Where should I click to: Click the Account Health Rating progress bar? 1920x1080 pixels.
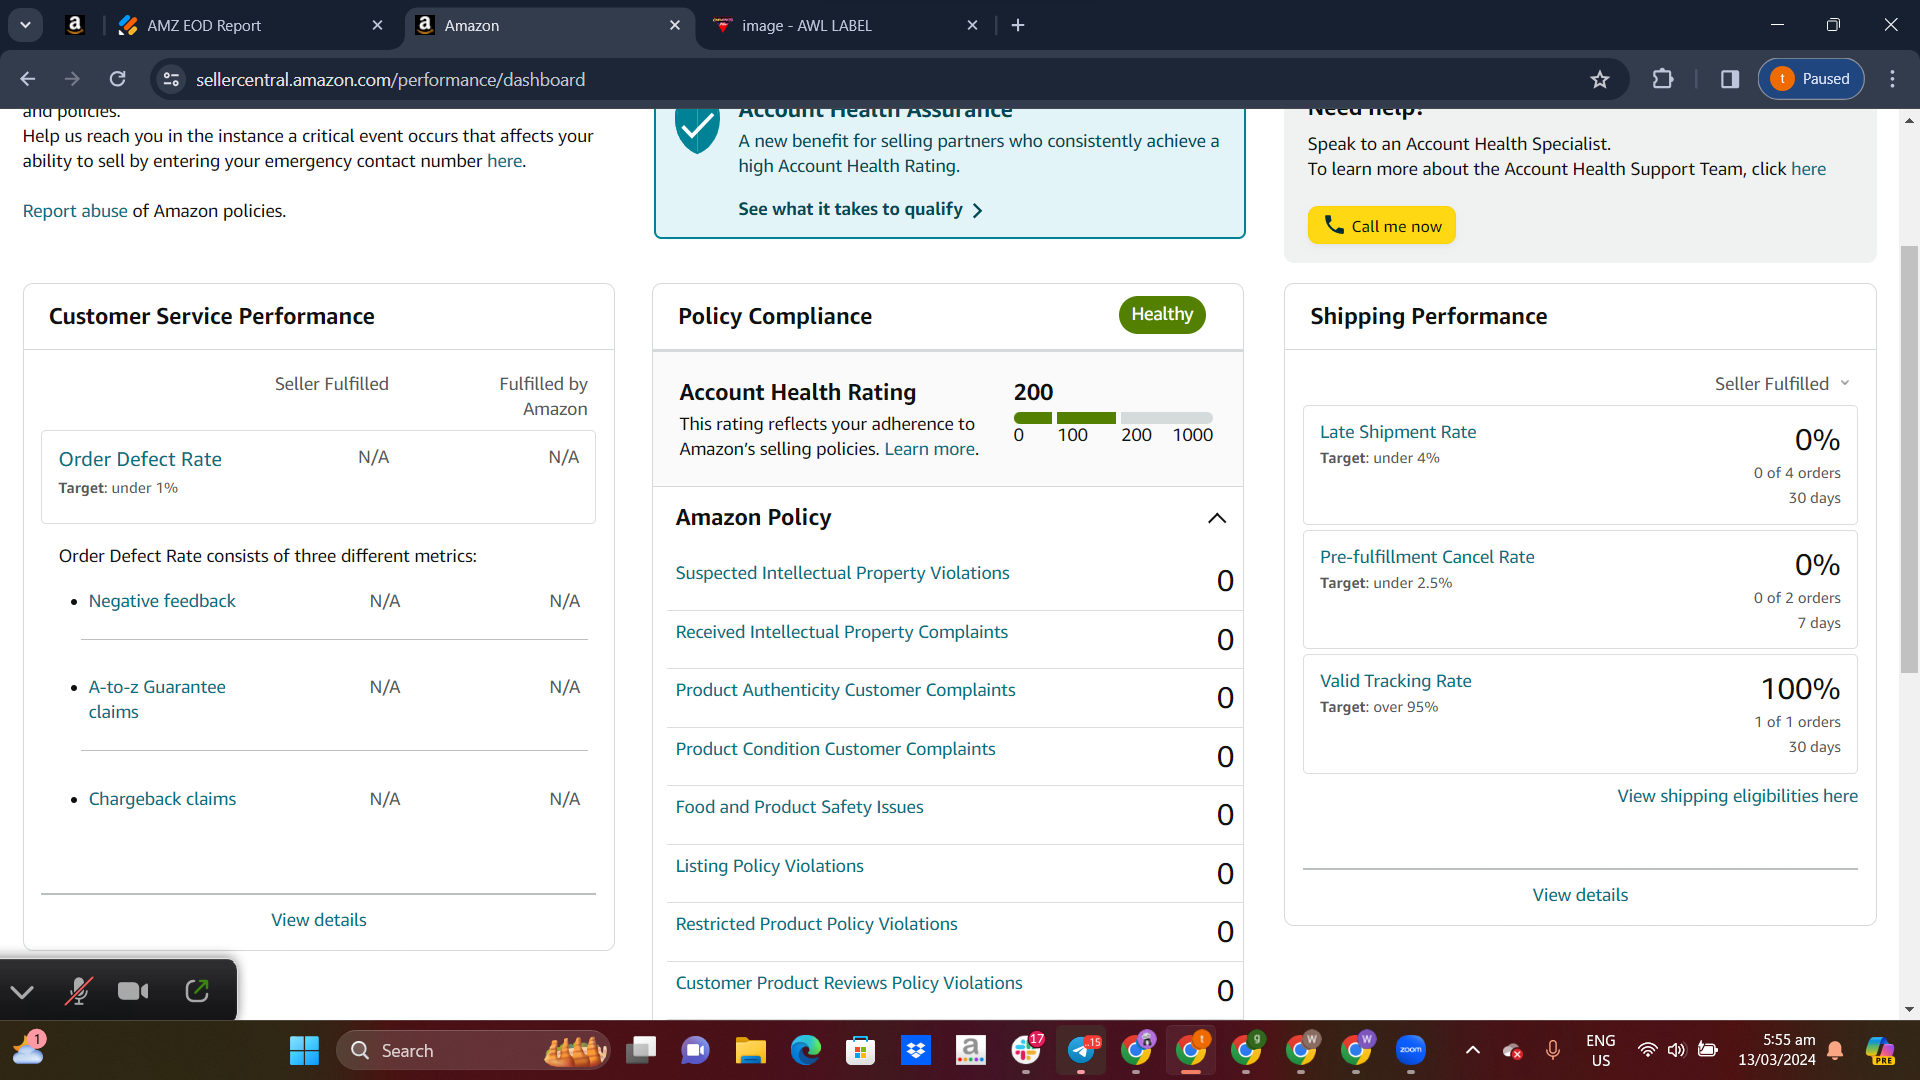tap(1113, 418)
